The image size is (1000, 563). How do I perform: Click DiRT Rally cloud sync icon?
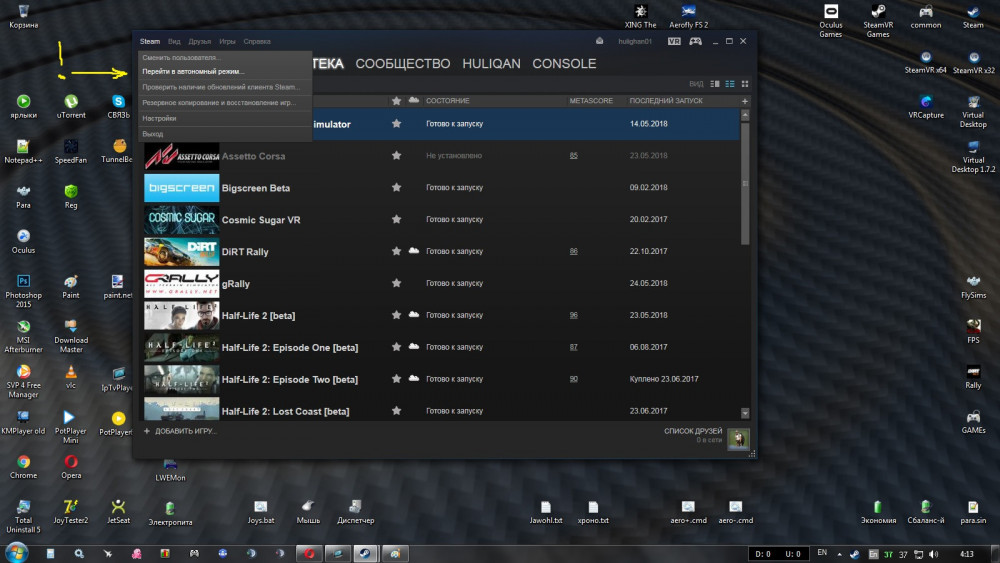click(x=414, y=251)
